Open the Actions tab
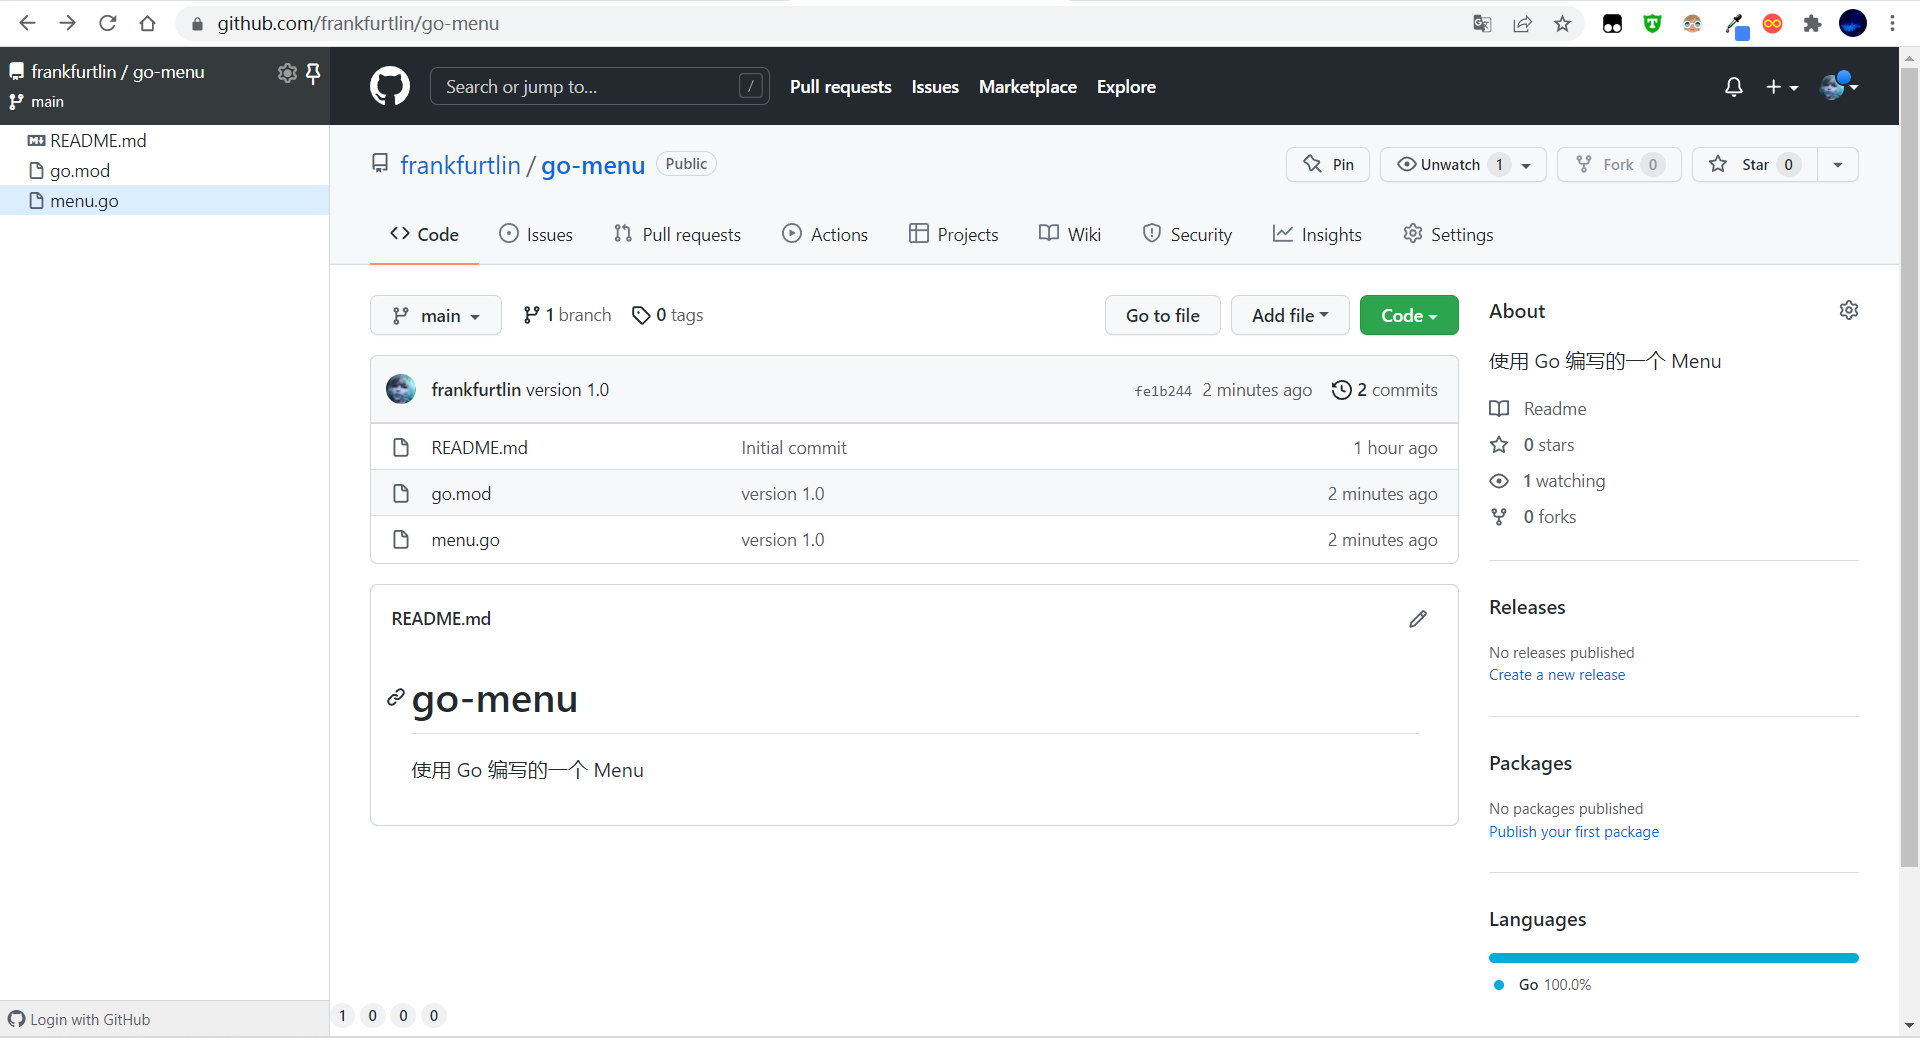The image size is (1920, 1038). 825,234
